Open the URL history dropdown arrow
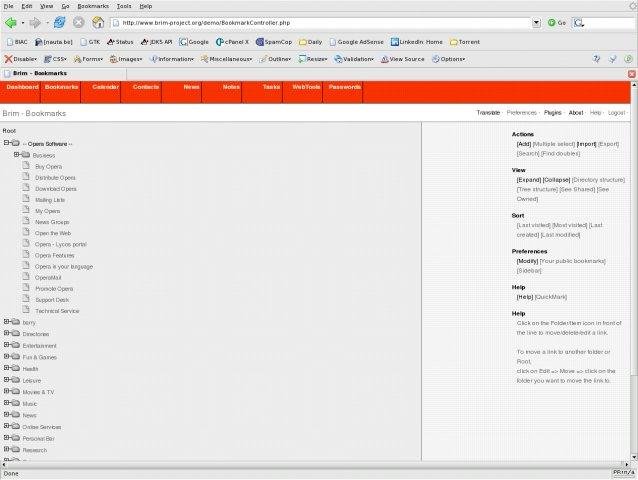Viewport: 638px width, 480px height. (x=536, y=22)
